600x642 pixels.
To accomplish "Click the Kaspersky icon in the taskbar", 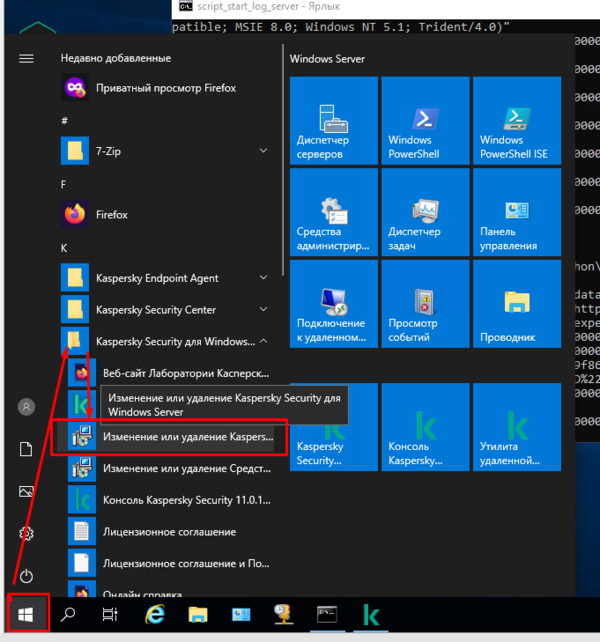I will [371, 615].
